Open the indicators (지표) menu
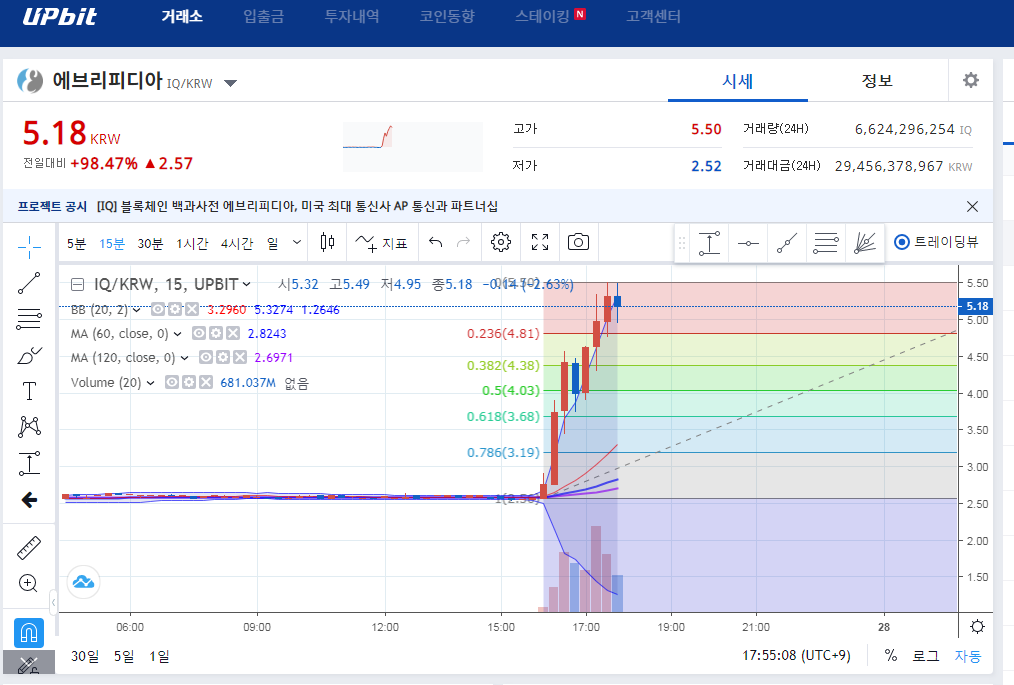The width and height of the screenshot is (1014, 685). tap(382, 243)
